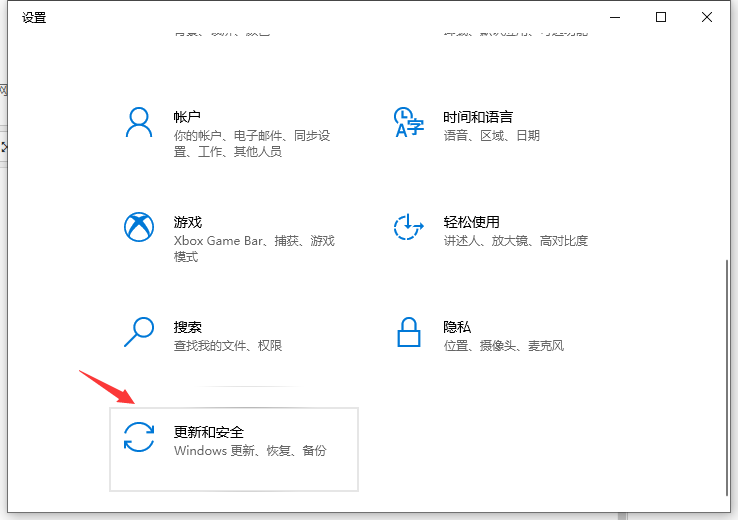
Task: Click the Xbox Game Bar description text
Action: (254, 248)
